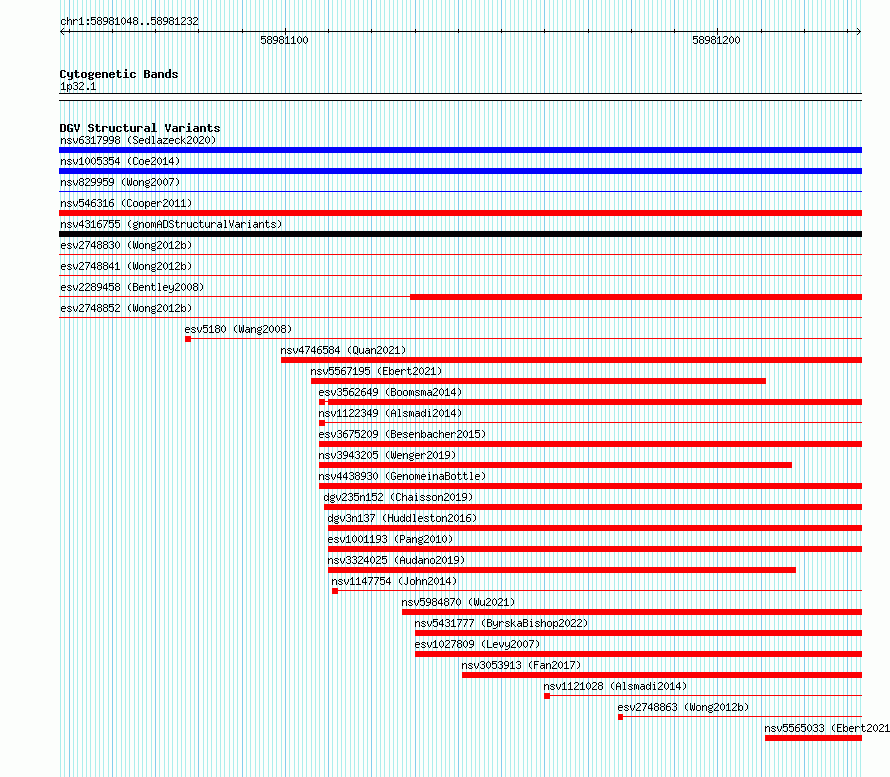
Task: Click the blue bar under nsv1005354
Action: (460, 171)
